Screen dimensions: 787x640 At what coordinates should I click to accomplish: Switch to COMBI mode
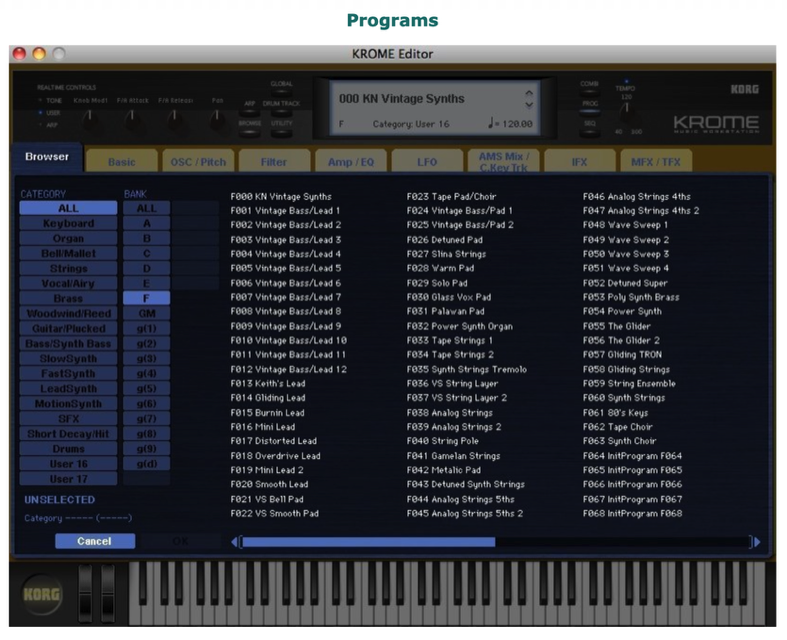coord(589,92)
